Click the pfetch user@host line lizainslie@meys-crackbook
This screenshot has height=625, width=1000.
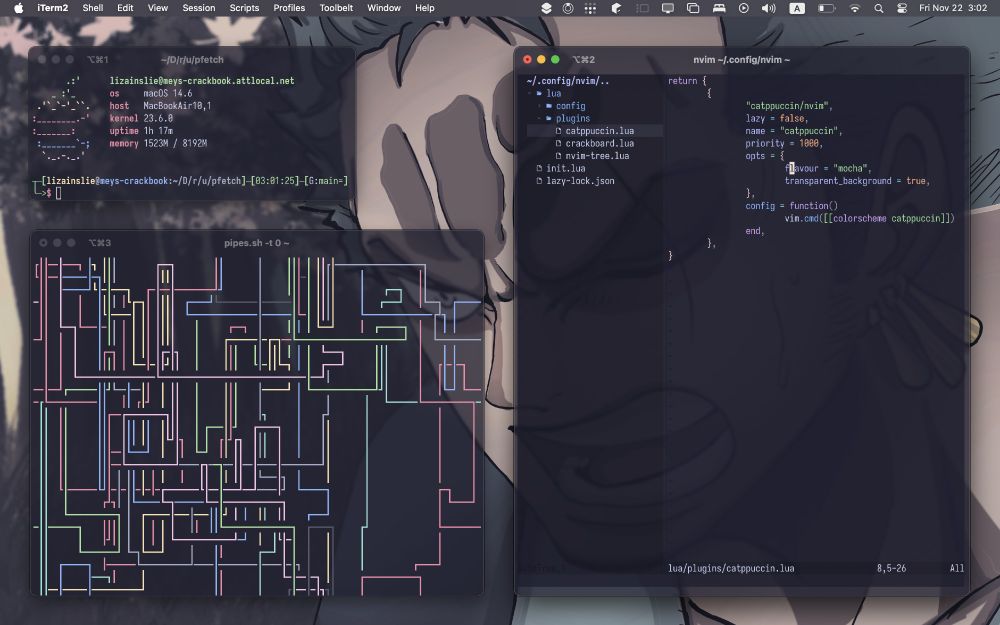202,81
